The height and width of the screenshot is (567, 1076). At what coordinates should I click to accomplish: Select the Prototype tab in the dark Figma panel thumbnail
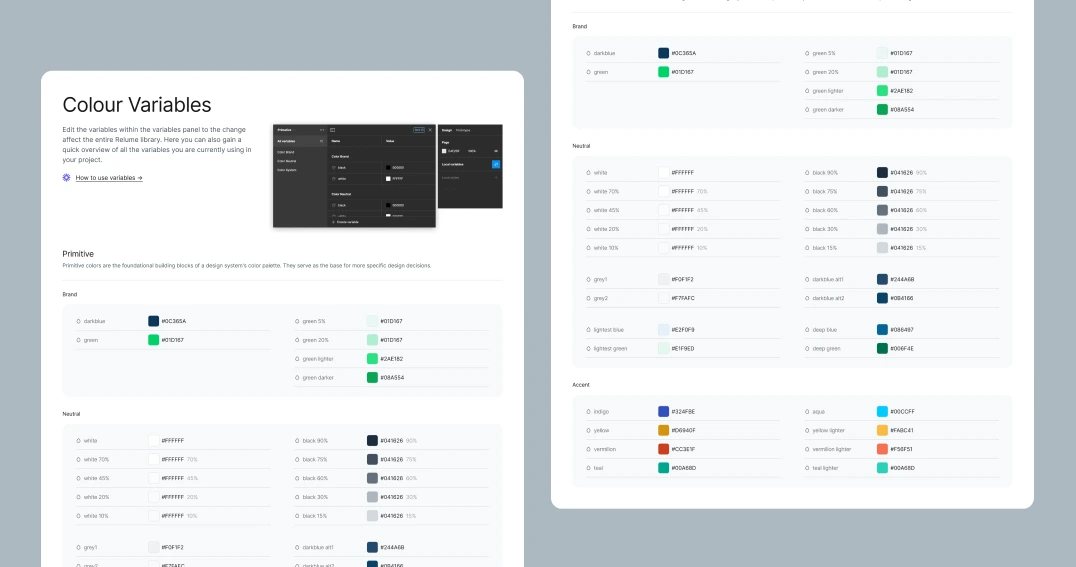[463, 130]
